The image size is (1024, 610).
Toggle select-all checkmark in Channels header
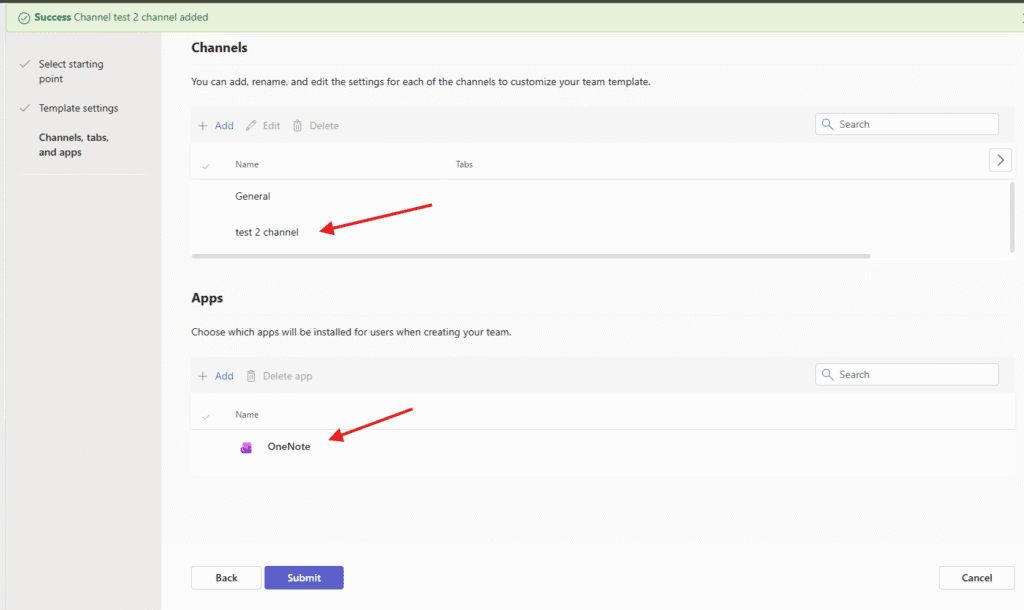(x=206, y=165)
